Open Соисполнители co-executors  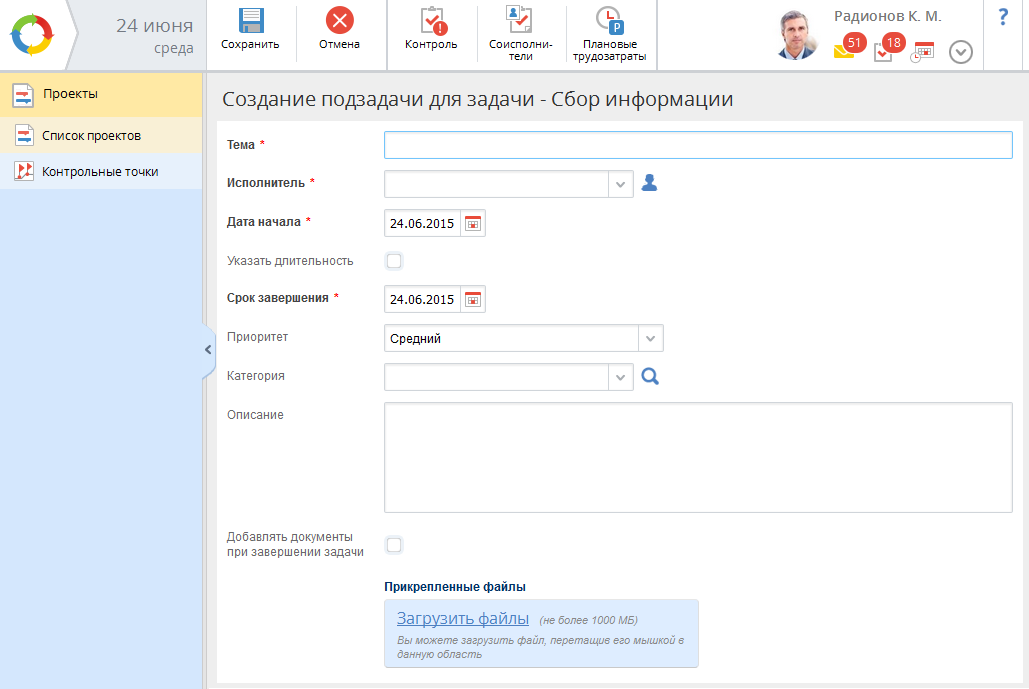point(518,21)
